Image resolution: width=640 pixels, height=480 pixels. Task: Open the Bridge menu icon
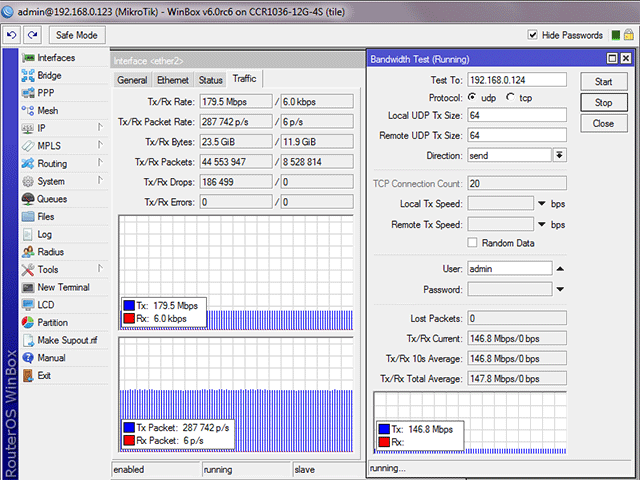(x=28, y=76)
